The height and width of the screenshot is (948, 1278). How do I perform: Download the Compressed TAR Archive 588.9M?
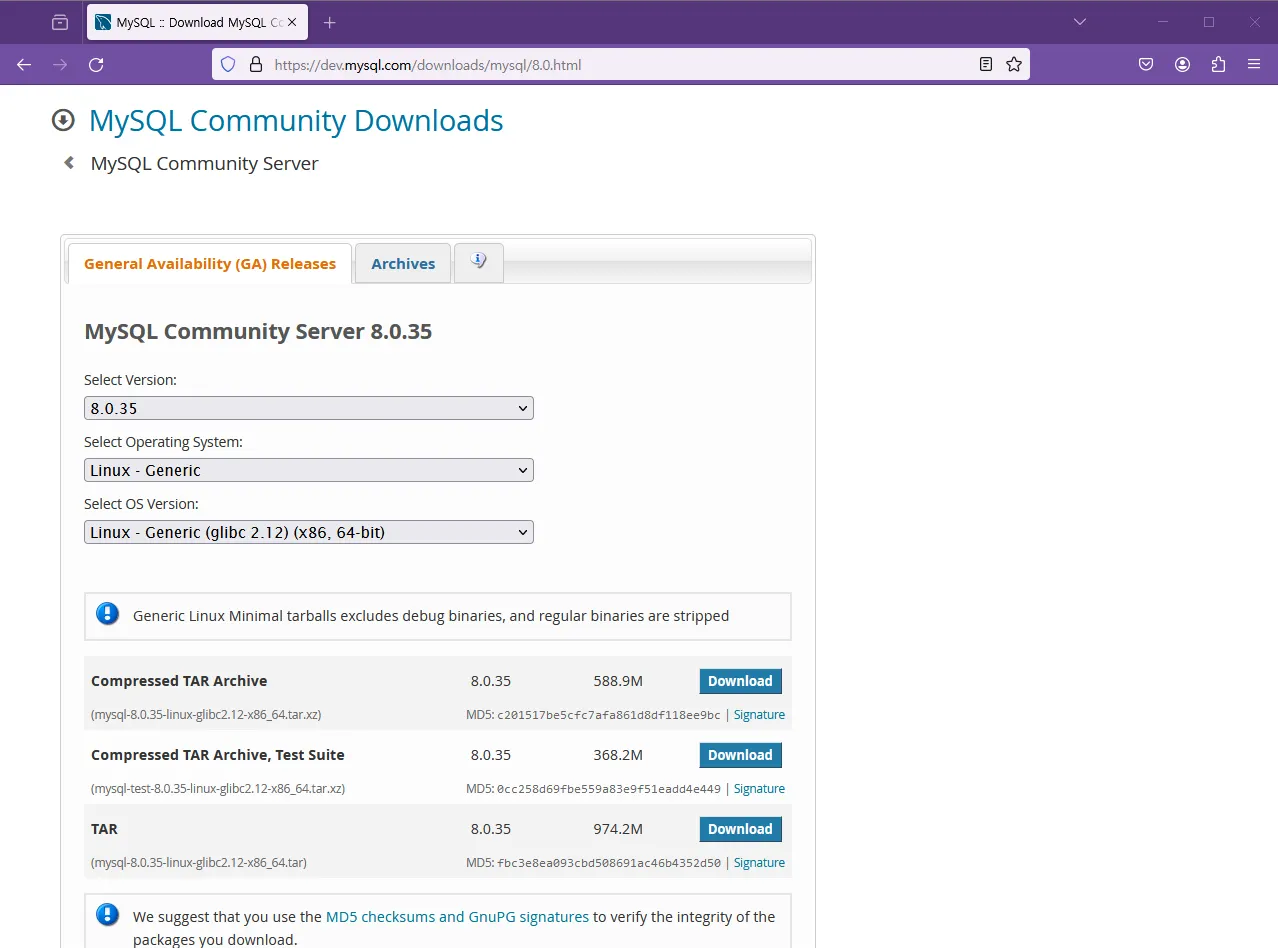coord(740,681)
